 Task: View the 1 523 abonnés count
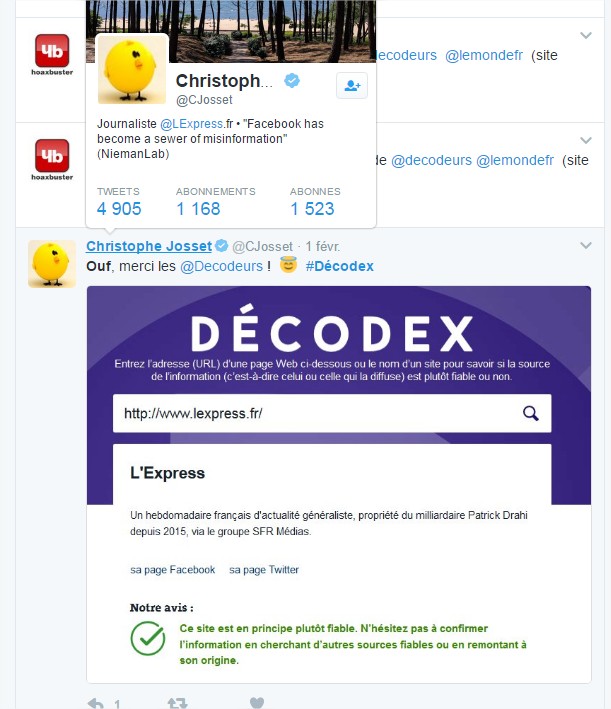click(312, 208)
